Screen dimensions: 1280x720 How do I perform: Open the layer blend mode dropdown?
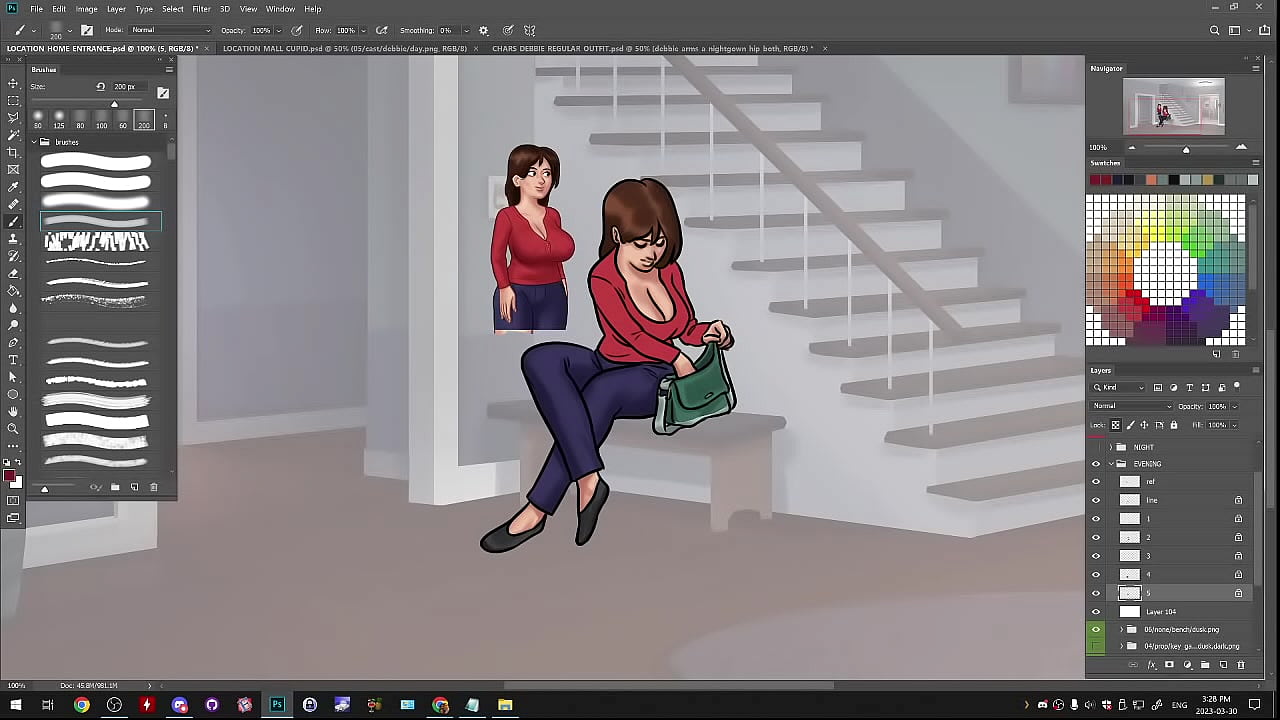coord(1132,406)
